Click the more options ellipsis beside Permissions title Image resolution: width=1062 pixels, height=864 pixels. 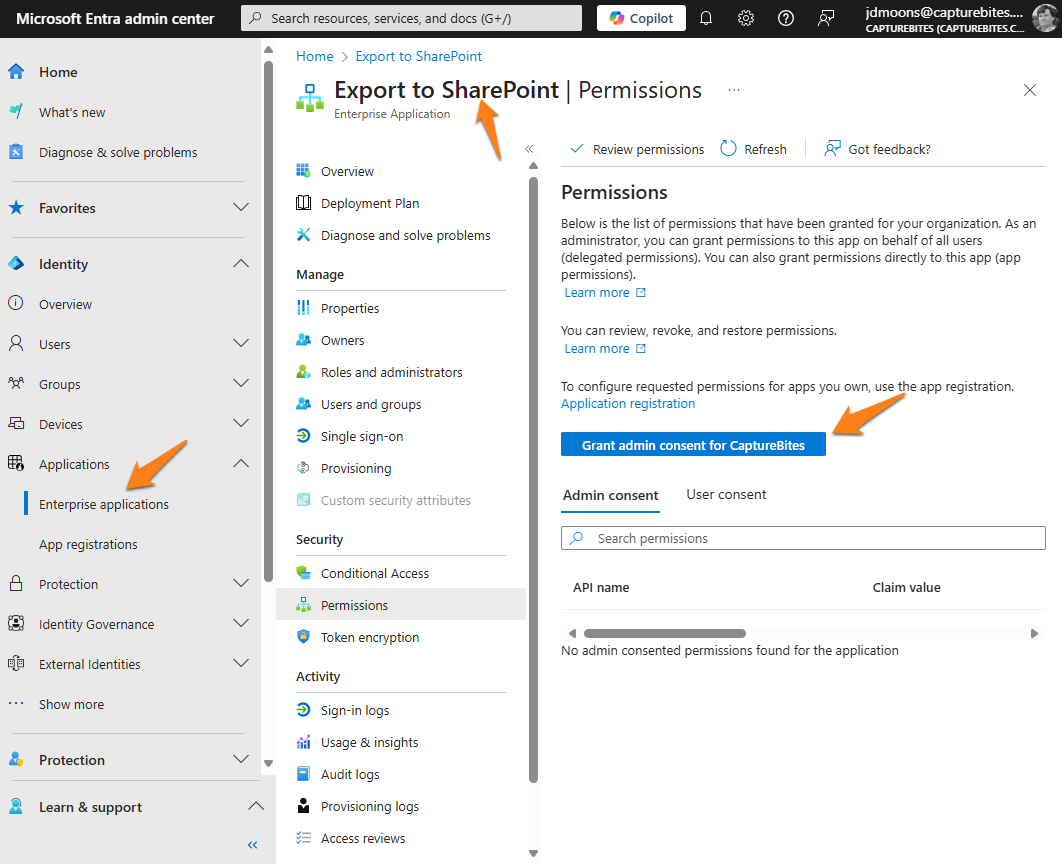734,90
